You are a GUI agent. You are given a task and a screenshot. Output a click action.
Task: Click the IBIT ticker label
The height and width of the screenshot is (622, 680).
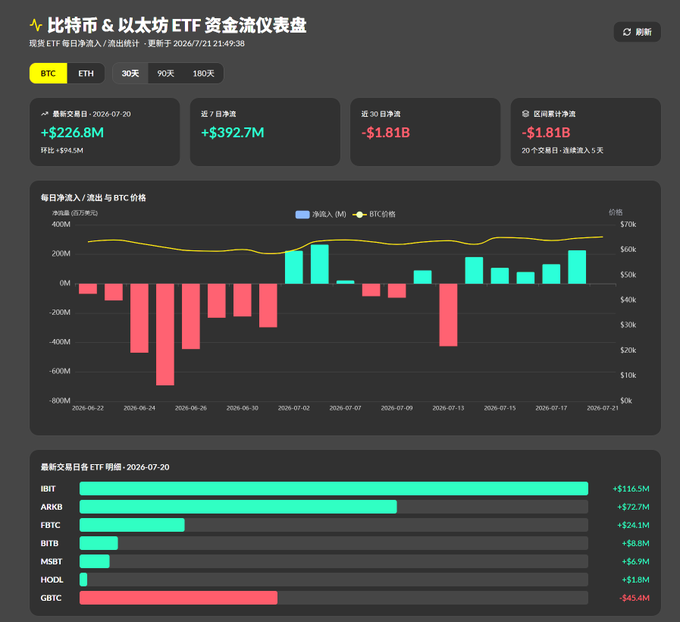pyautogui.click(x=48, y=489)
